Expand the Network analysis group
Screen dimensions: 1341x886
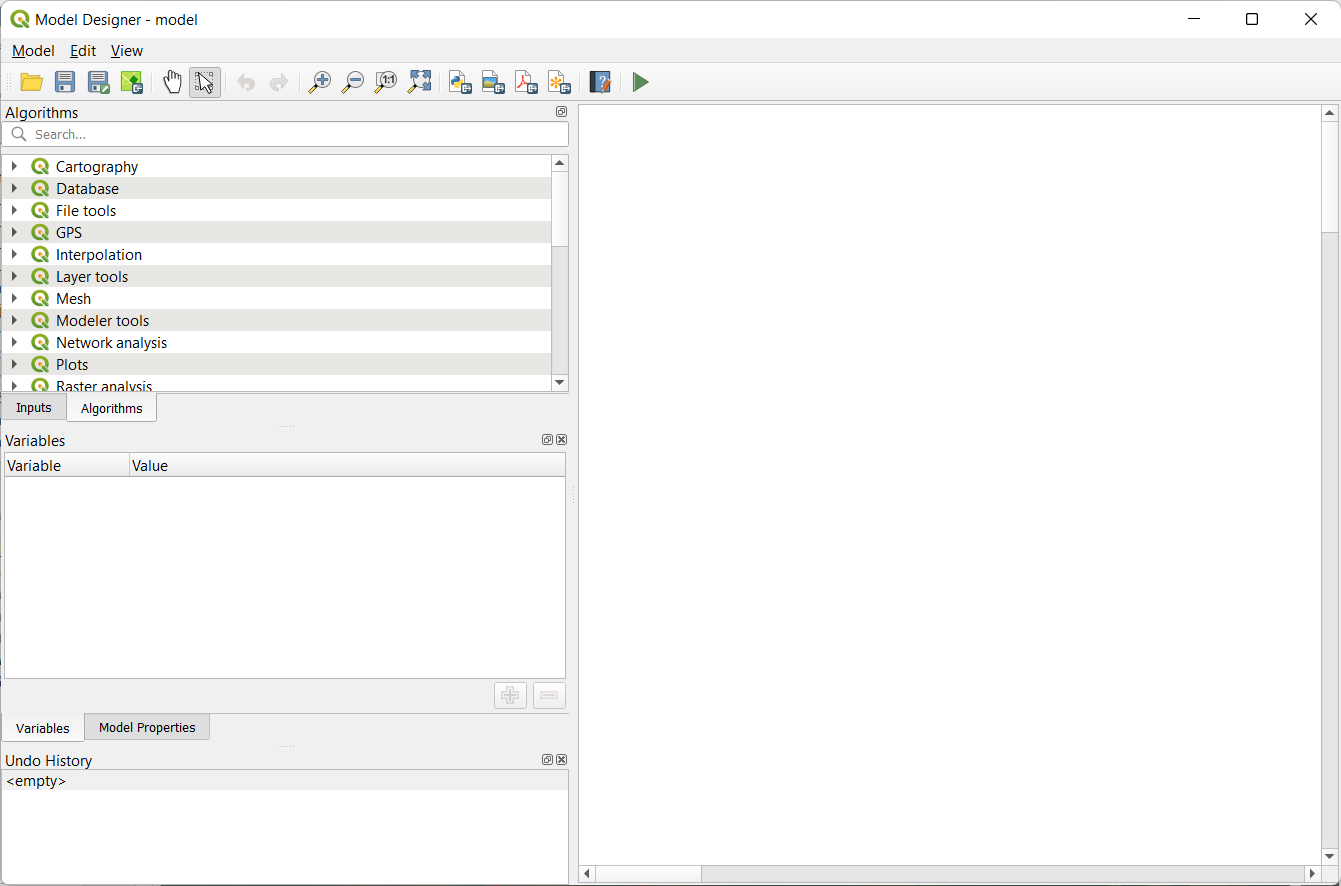[14, 342]
